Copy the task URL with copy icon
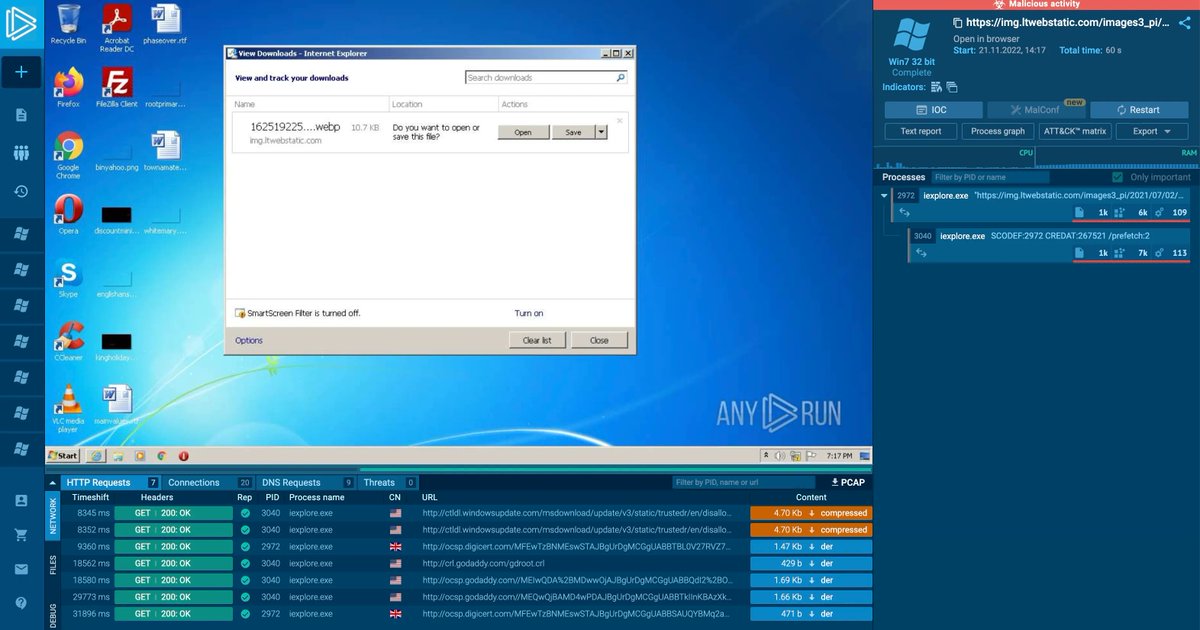Viewport: 1200px width, 630px height. click(x=958, y=22)
